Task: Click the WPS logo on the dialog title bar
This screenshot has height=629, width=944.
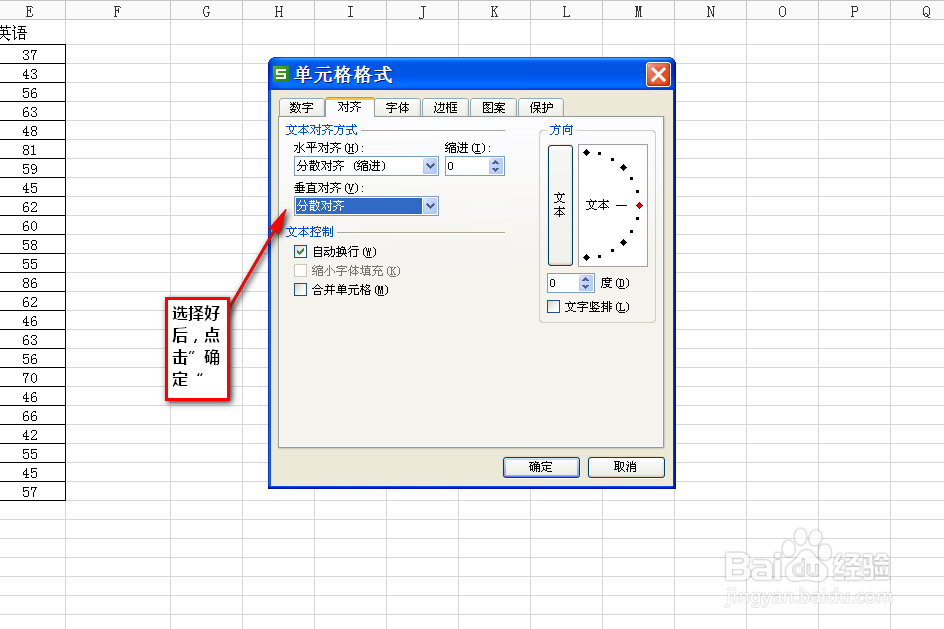Action: (x=281, y=74)
